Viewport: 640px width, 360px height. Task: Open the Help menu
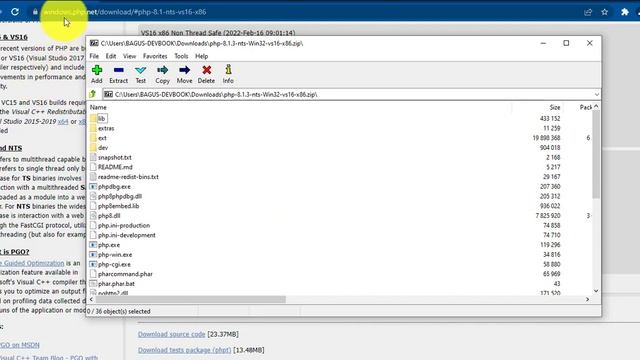tap(202, 56)
